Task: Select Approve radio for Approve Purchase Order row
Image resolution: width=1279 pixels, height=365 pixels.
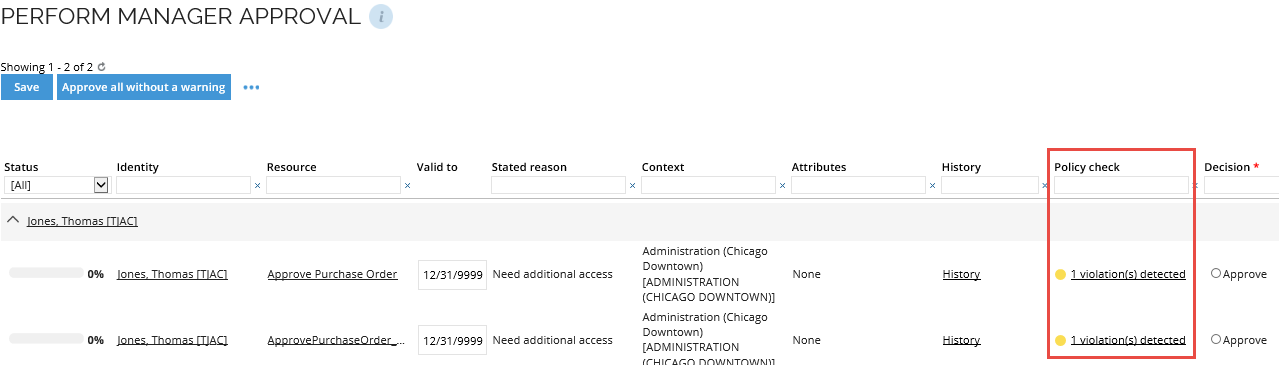Action: click(1216, 273)
